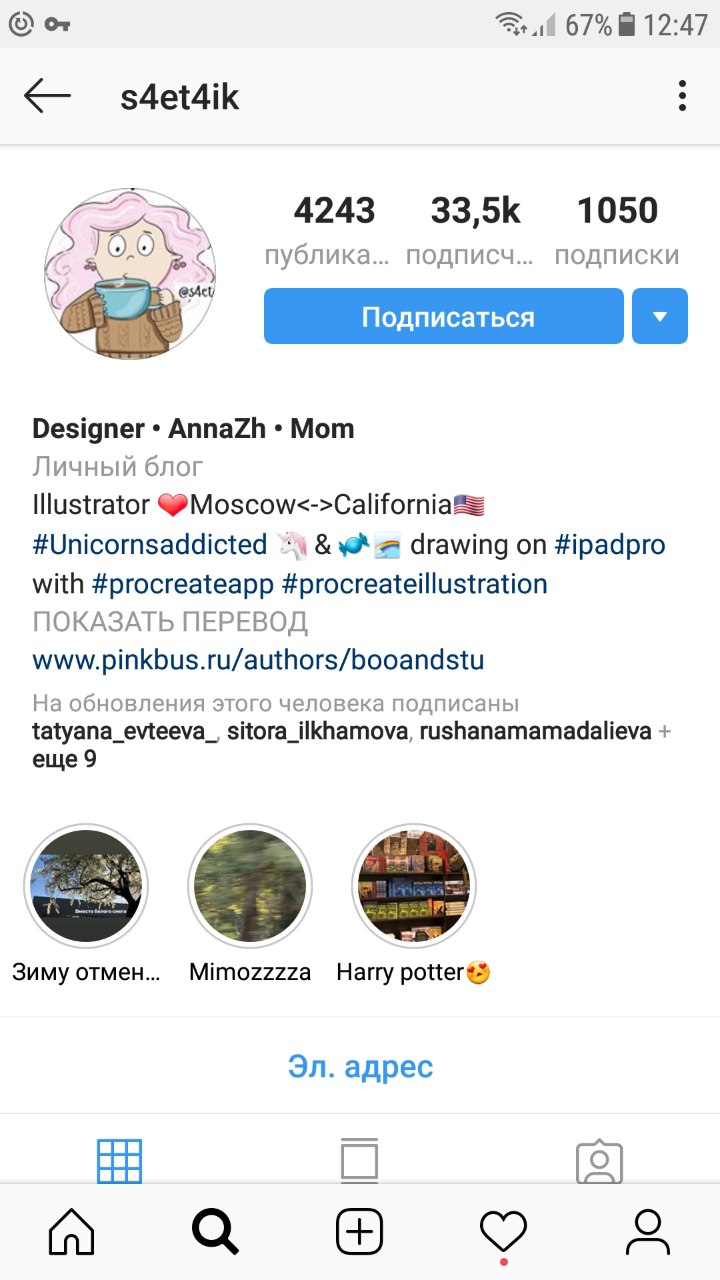Switch to the feed list view
The width and height of the screenshot is (720, 1280).
click(x=360, y=1162)
